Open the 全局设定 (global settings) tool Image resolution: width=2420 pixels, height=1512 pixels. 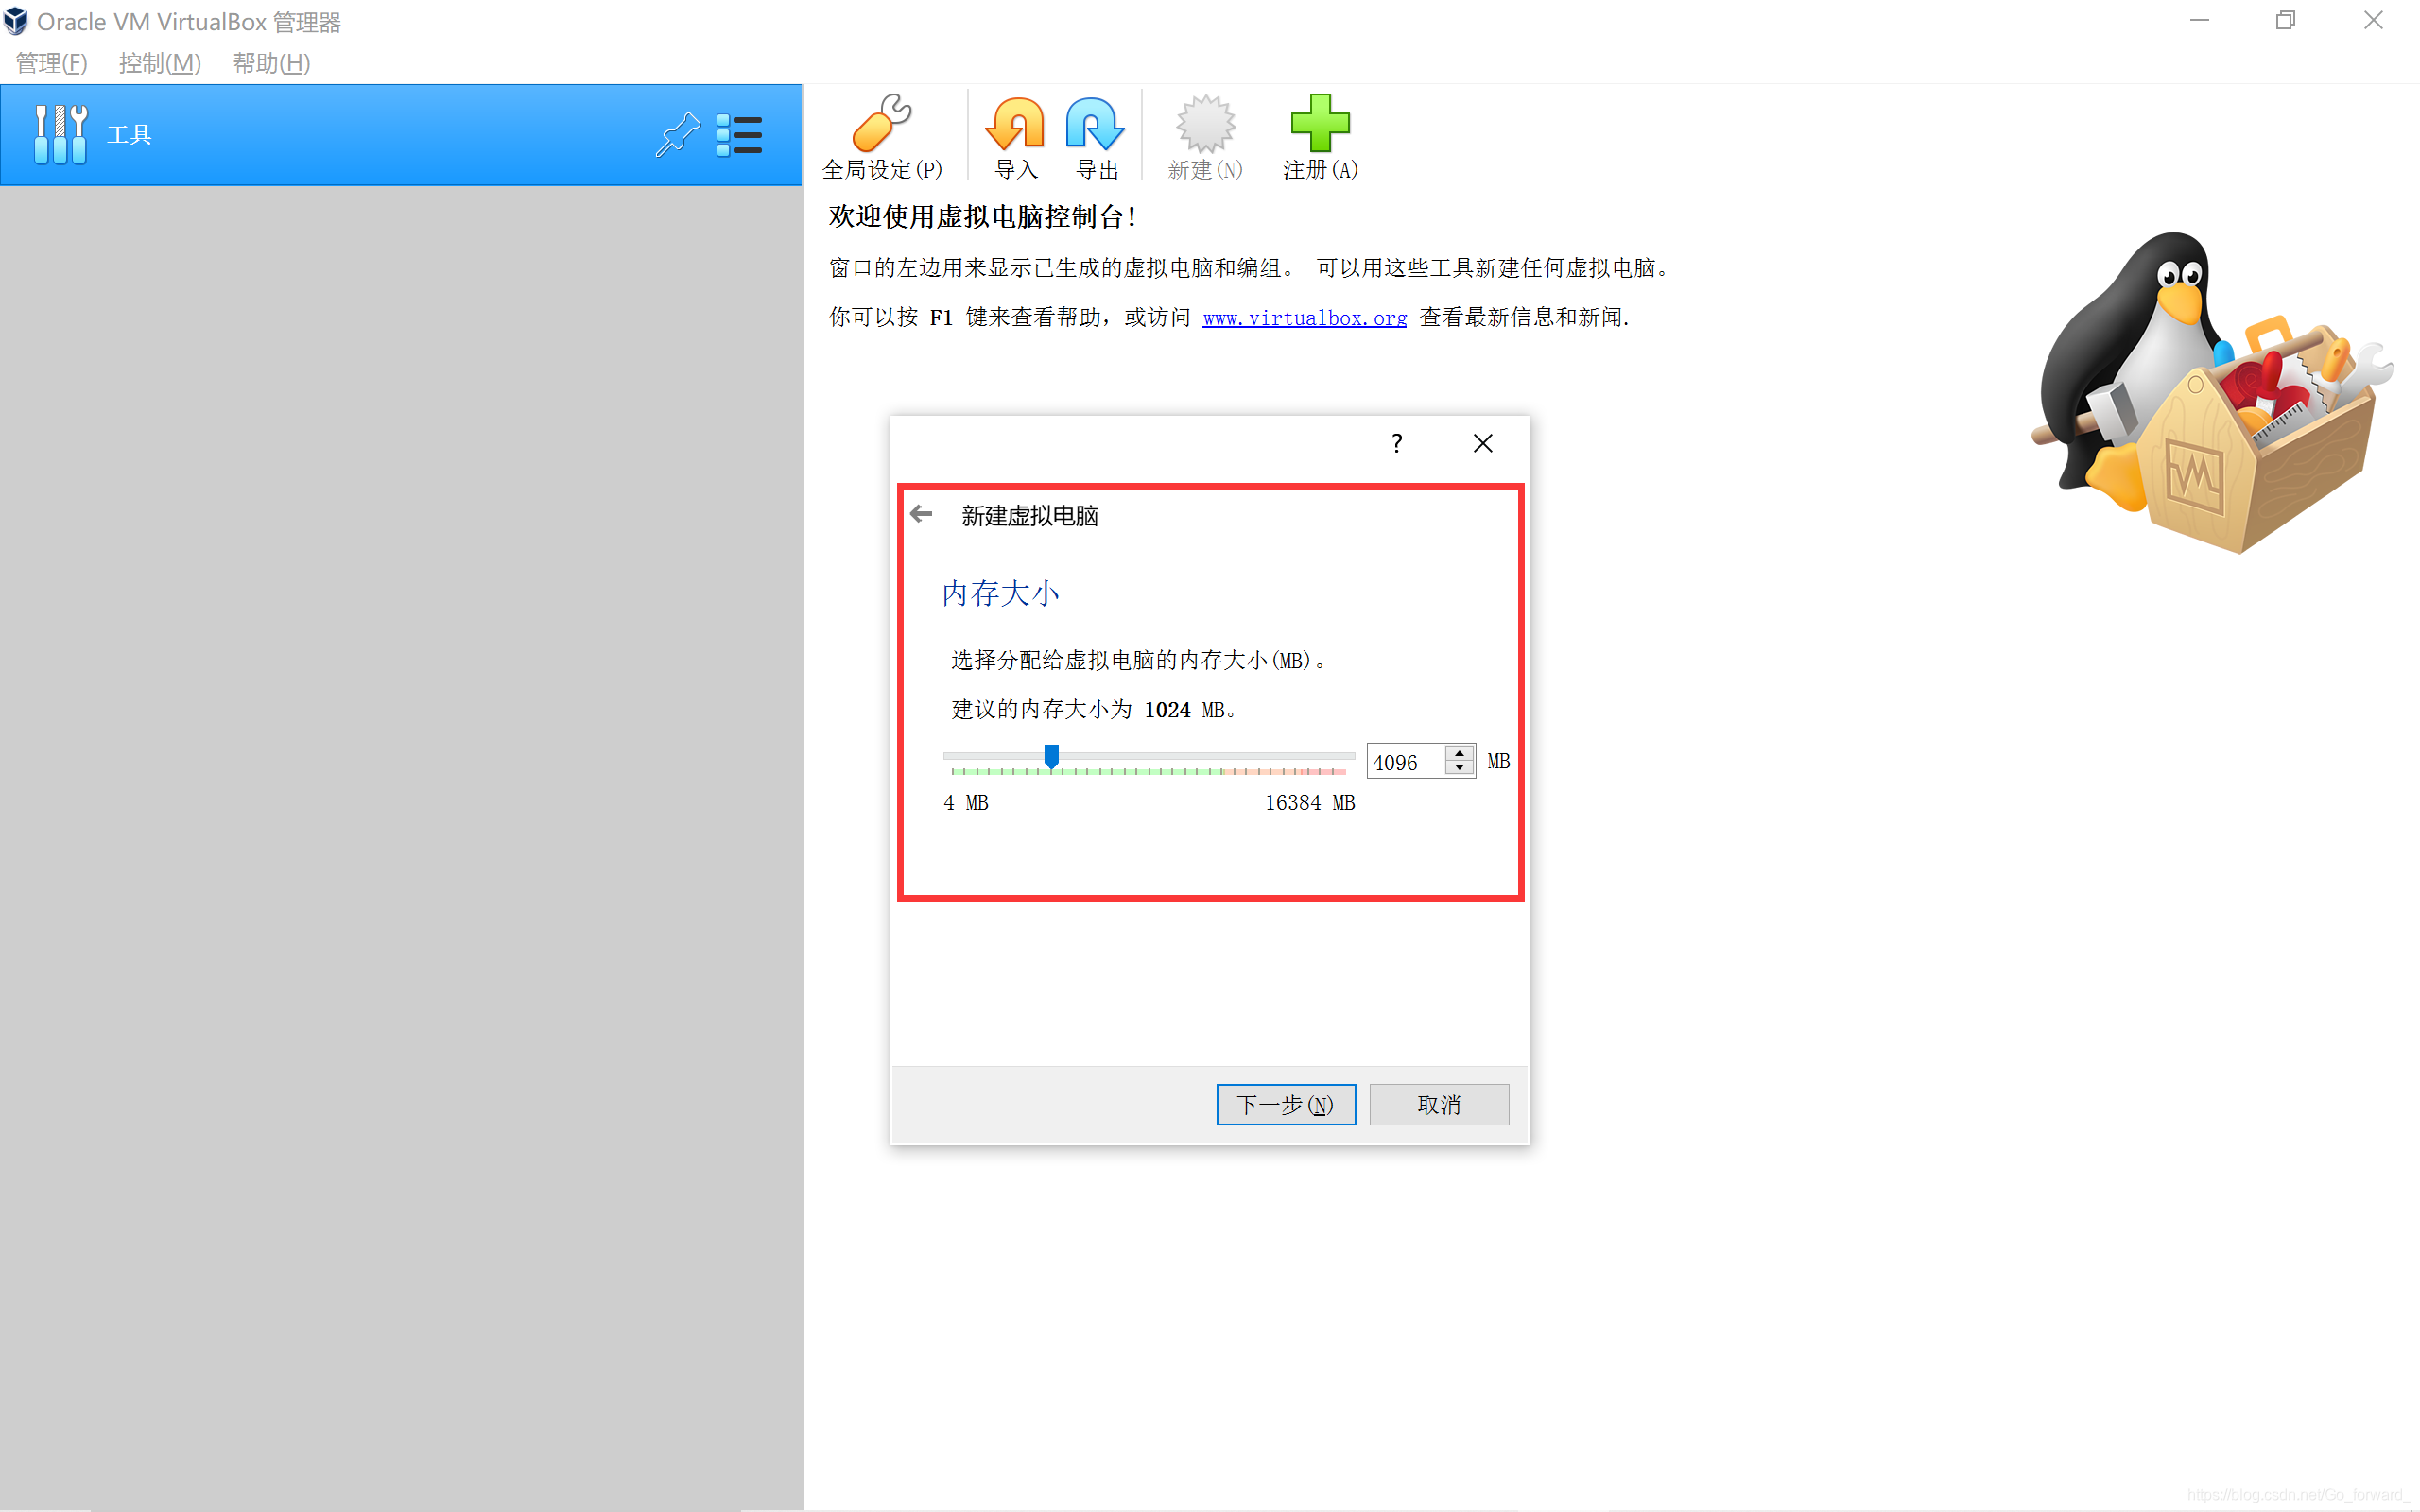[x=881, y=137]
